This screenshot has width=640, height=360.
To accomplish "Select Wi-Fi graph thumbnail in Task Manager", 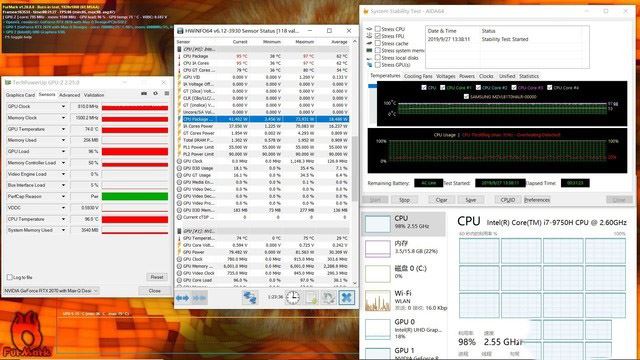I will [378, 300].
